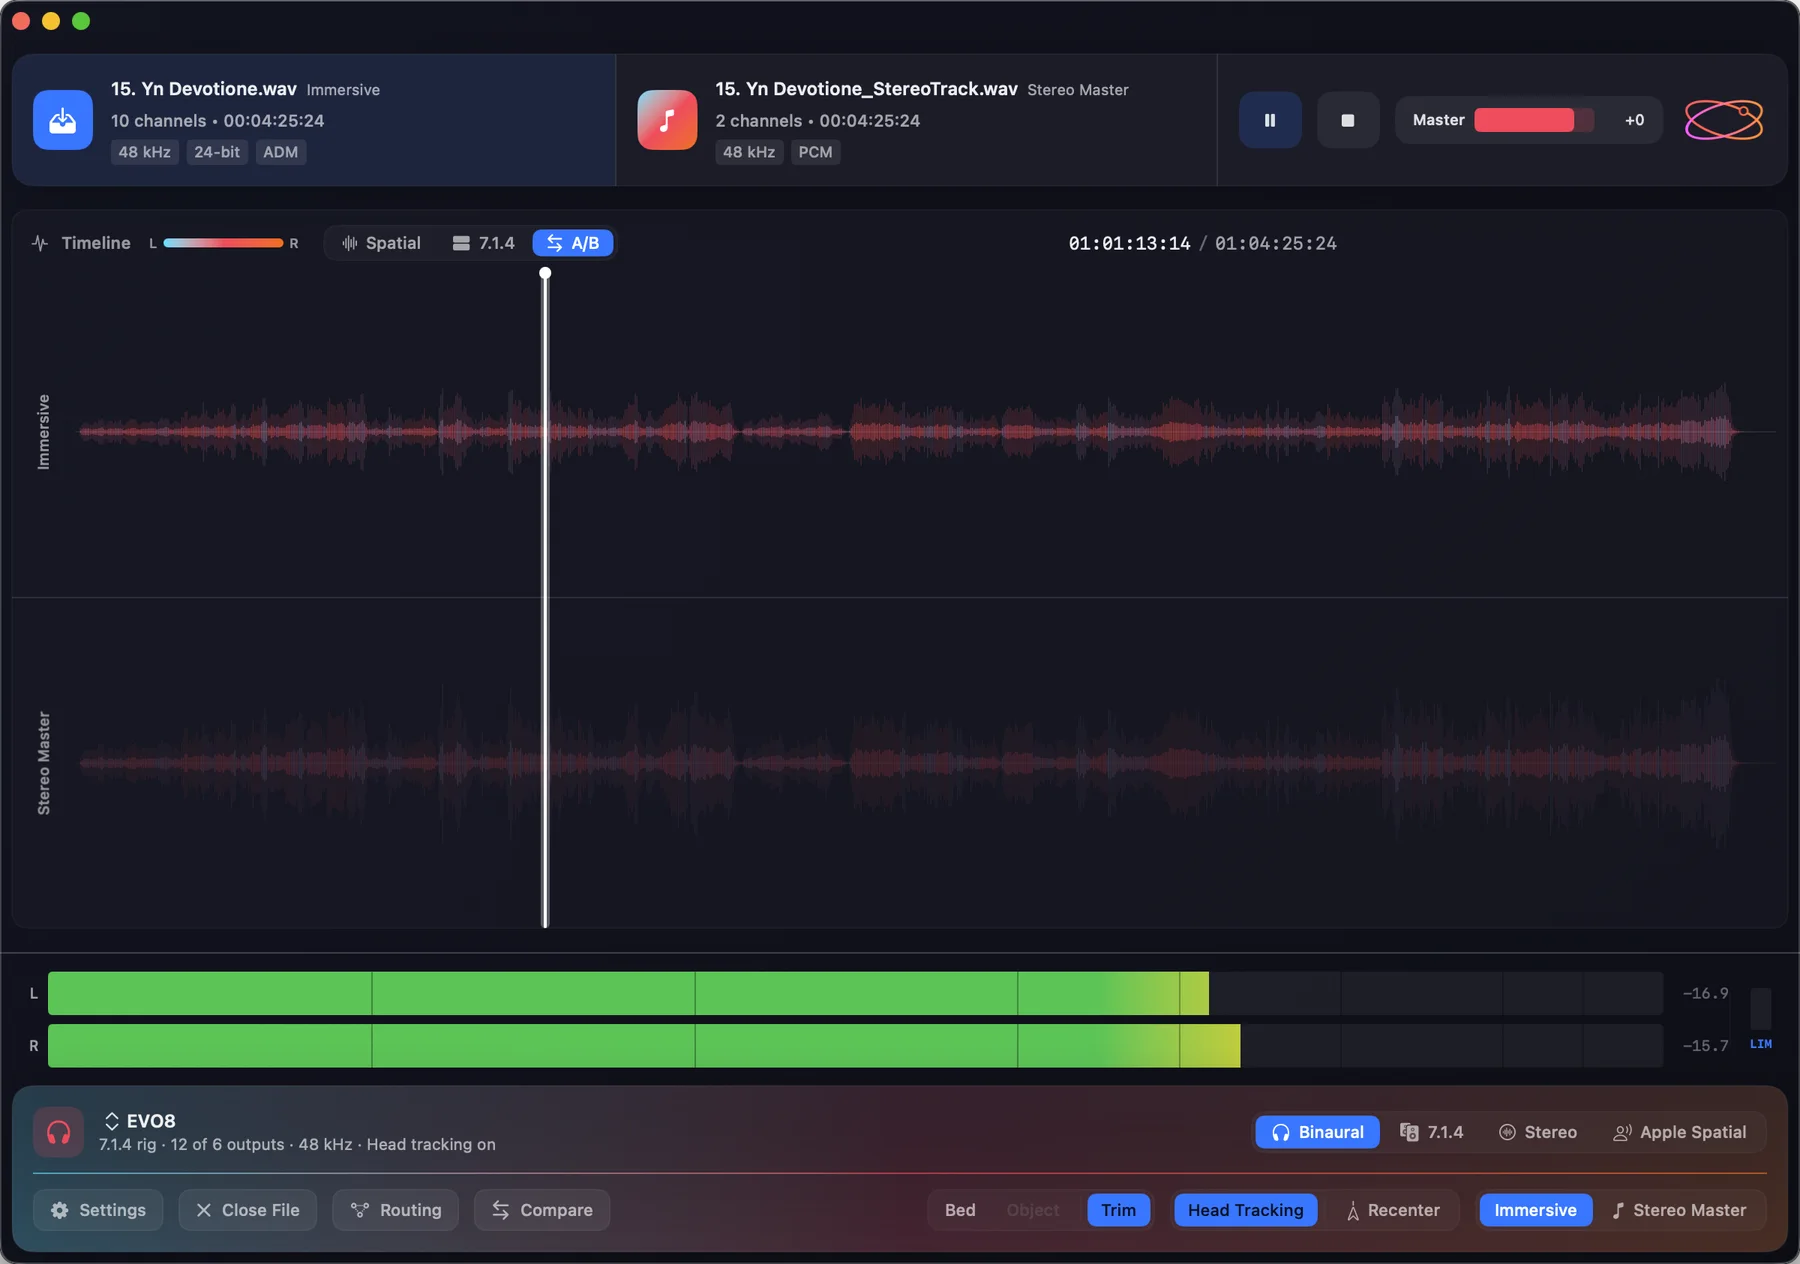Click the L/R balance gradient bar
This screenshot has width=1800, height=1264.
click(x=223, y=243)
